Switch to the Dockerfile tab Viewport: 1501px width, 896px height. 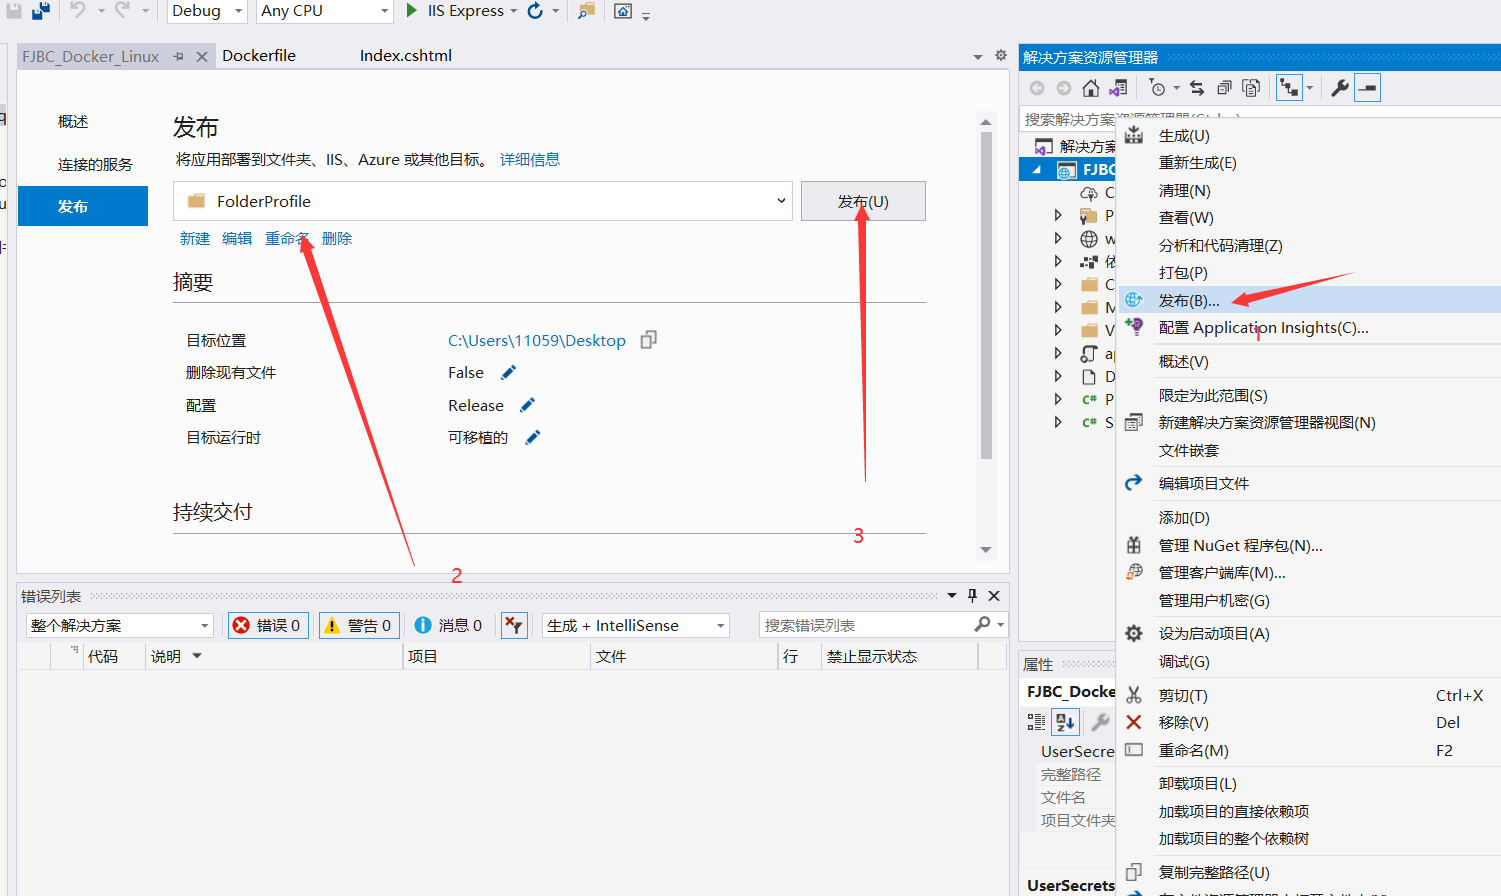(259, 55)
